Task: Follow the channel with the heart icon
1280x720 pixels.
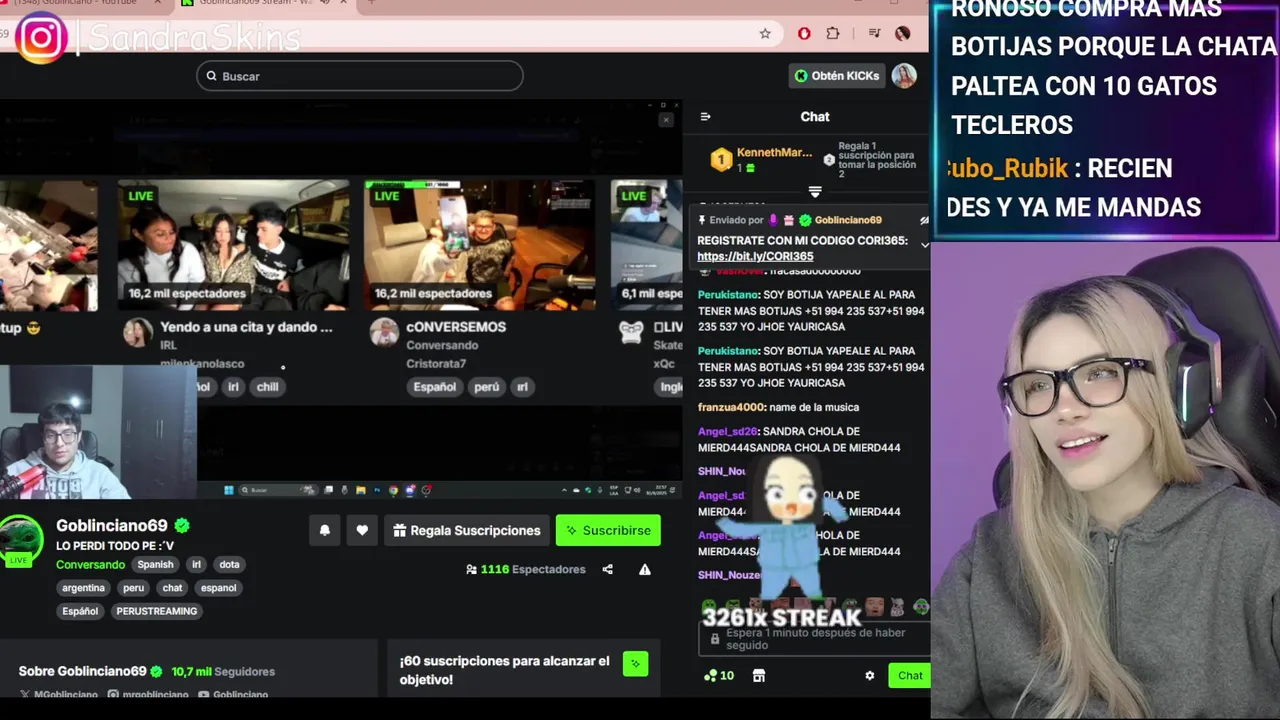Action: click(362, 531)
